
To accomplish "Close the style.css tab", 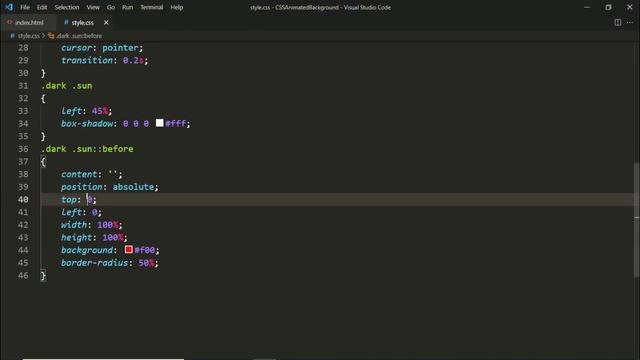I will (x=106, y=22).
